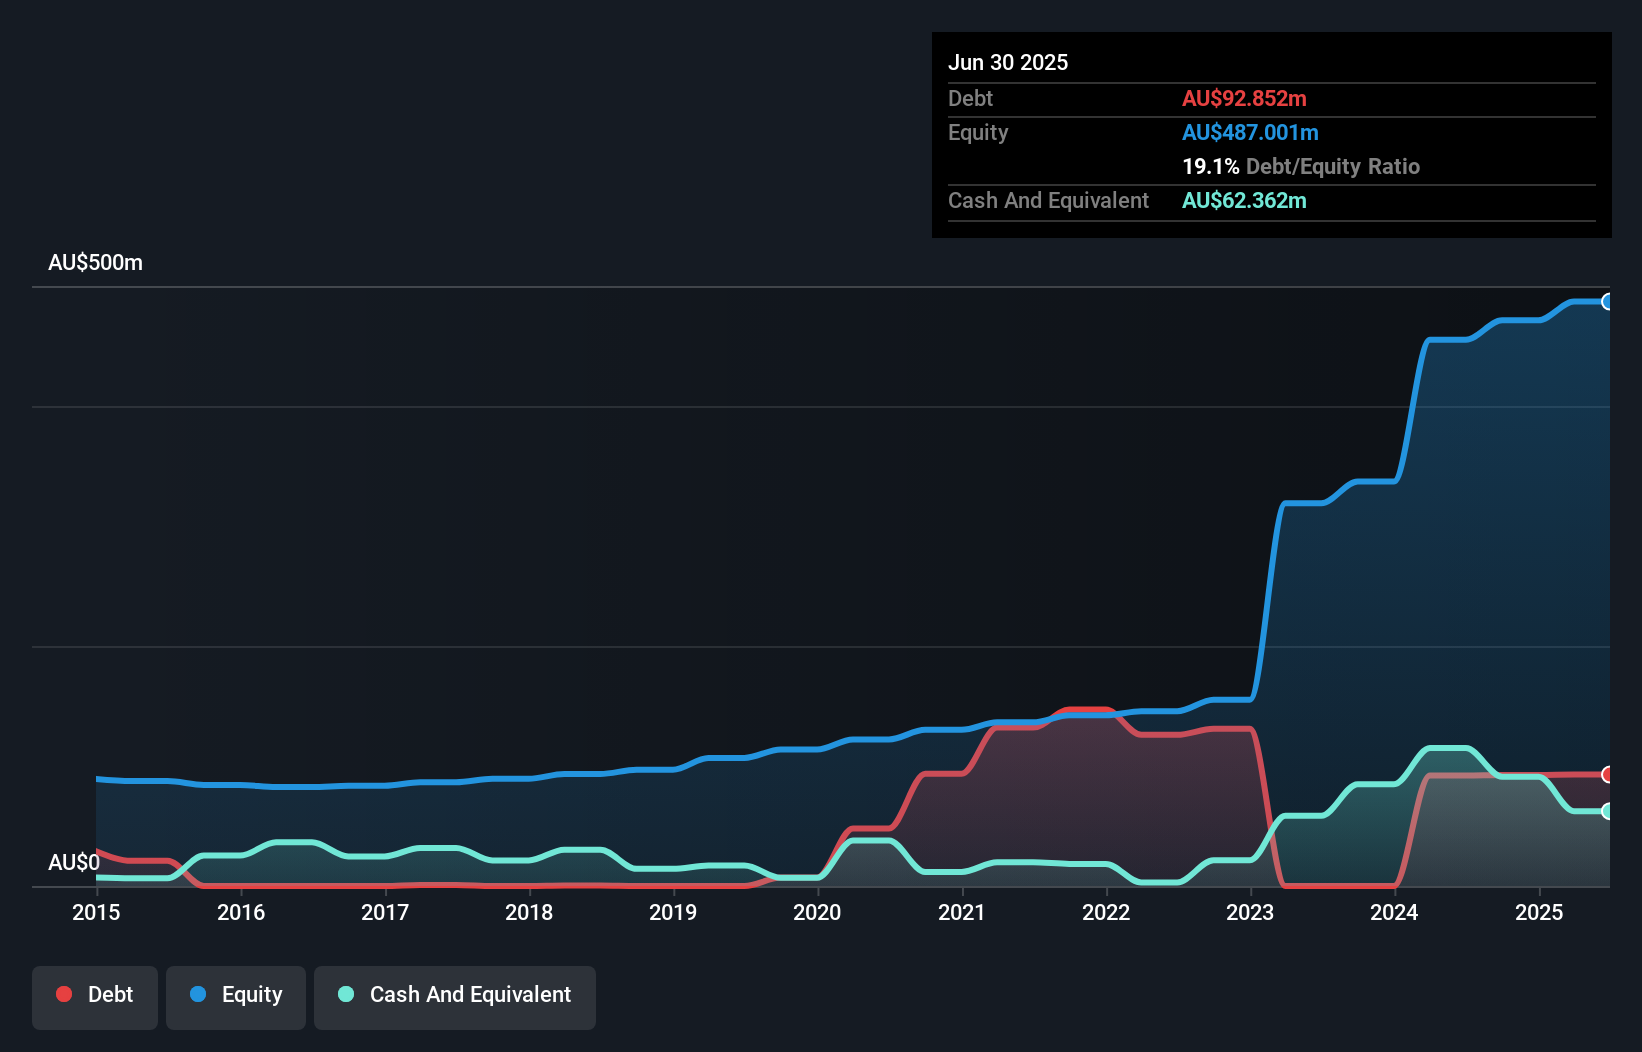Click the 2018 x-axis label
1642x1052 pixels.
click(x=529, y=912)
